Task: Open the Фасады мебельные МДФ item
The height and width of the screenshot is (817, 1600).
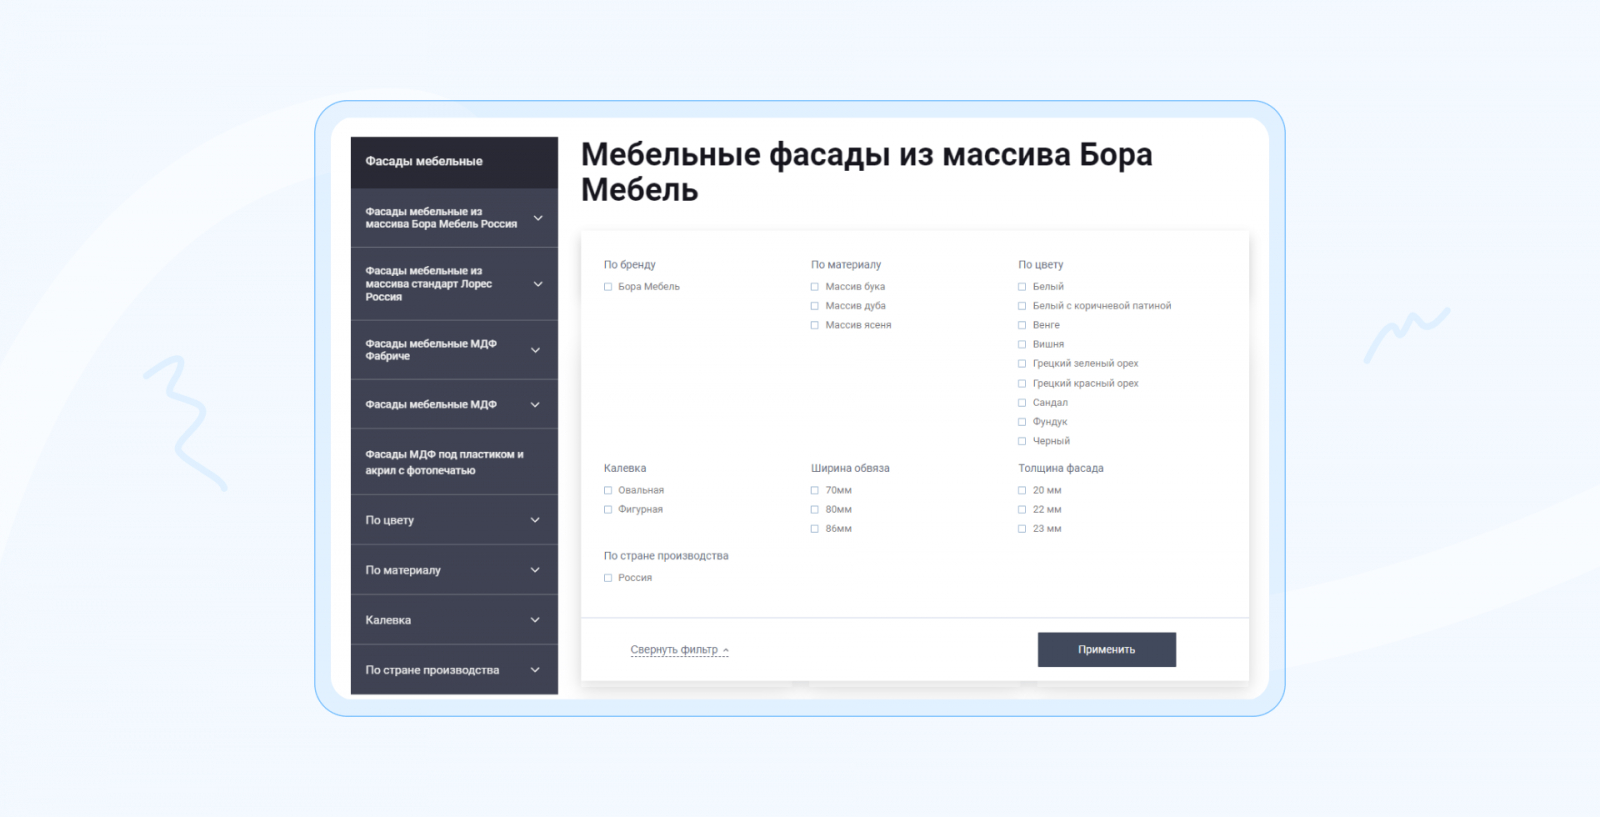Action: 431,405
